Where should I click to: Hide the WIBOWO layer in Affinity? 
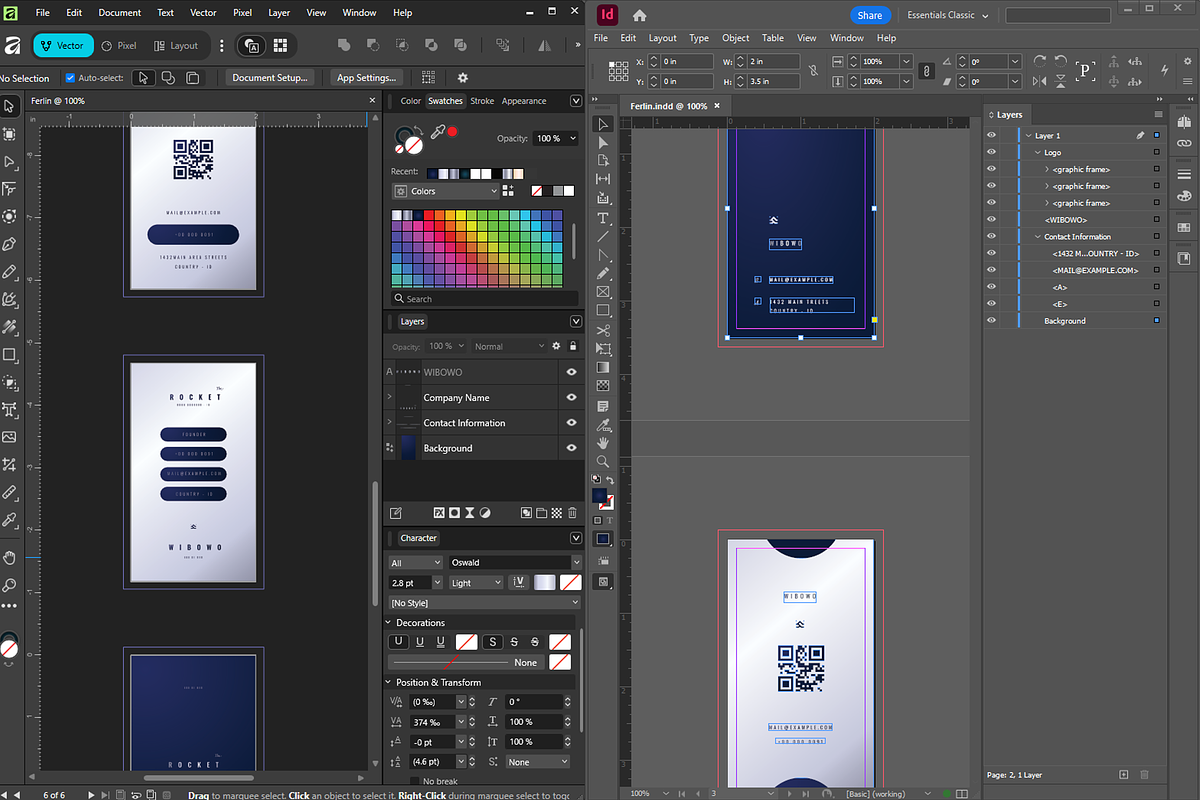coord(571,372)
